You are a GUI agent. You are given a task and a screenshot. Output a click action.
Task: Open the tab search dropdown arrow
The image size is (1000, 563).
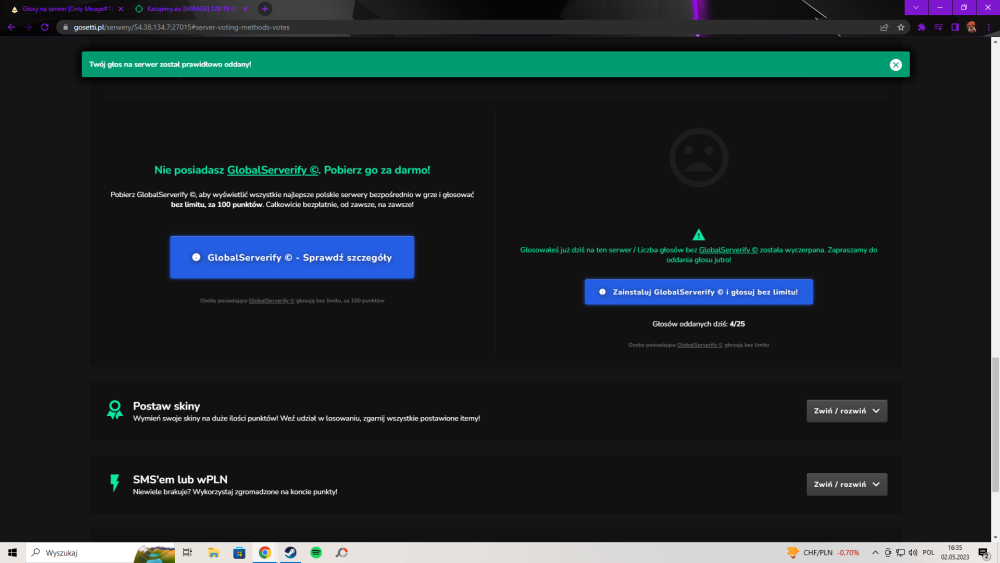click(x=916, y=7)
